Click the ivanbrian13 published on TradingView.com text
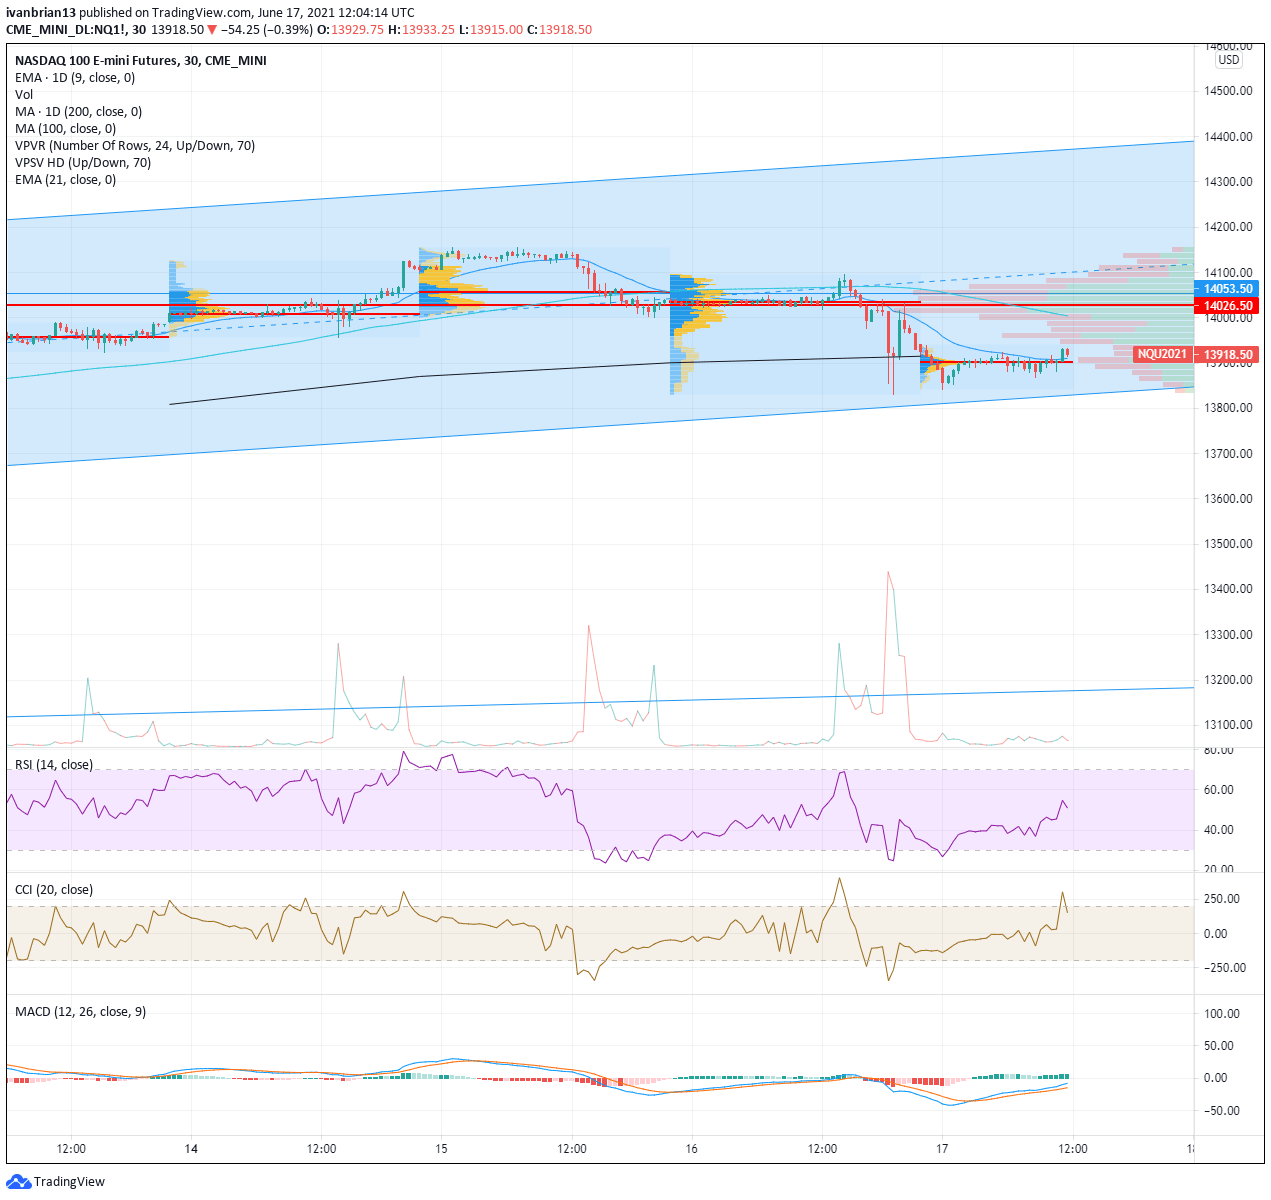Image resolution: width=1271 pixels, height=1200 pixels. tap(210, 13)
